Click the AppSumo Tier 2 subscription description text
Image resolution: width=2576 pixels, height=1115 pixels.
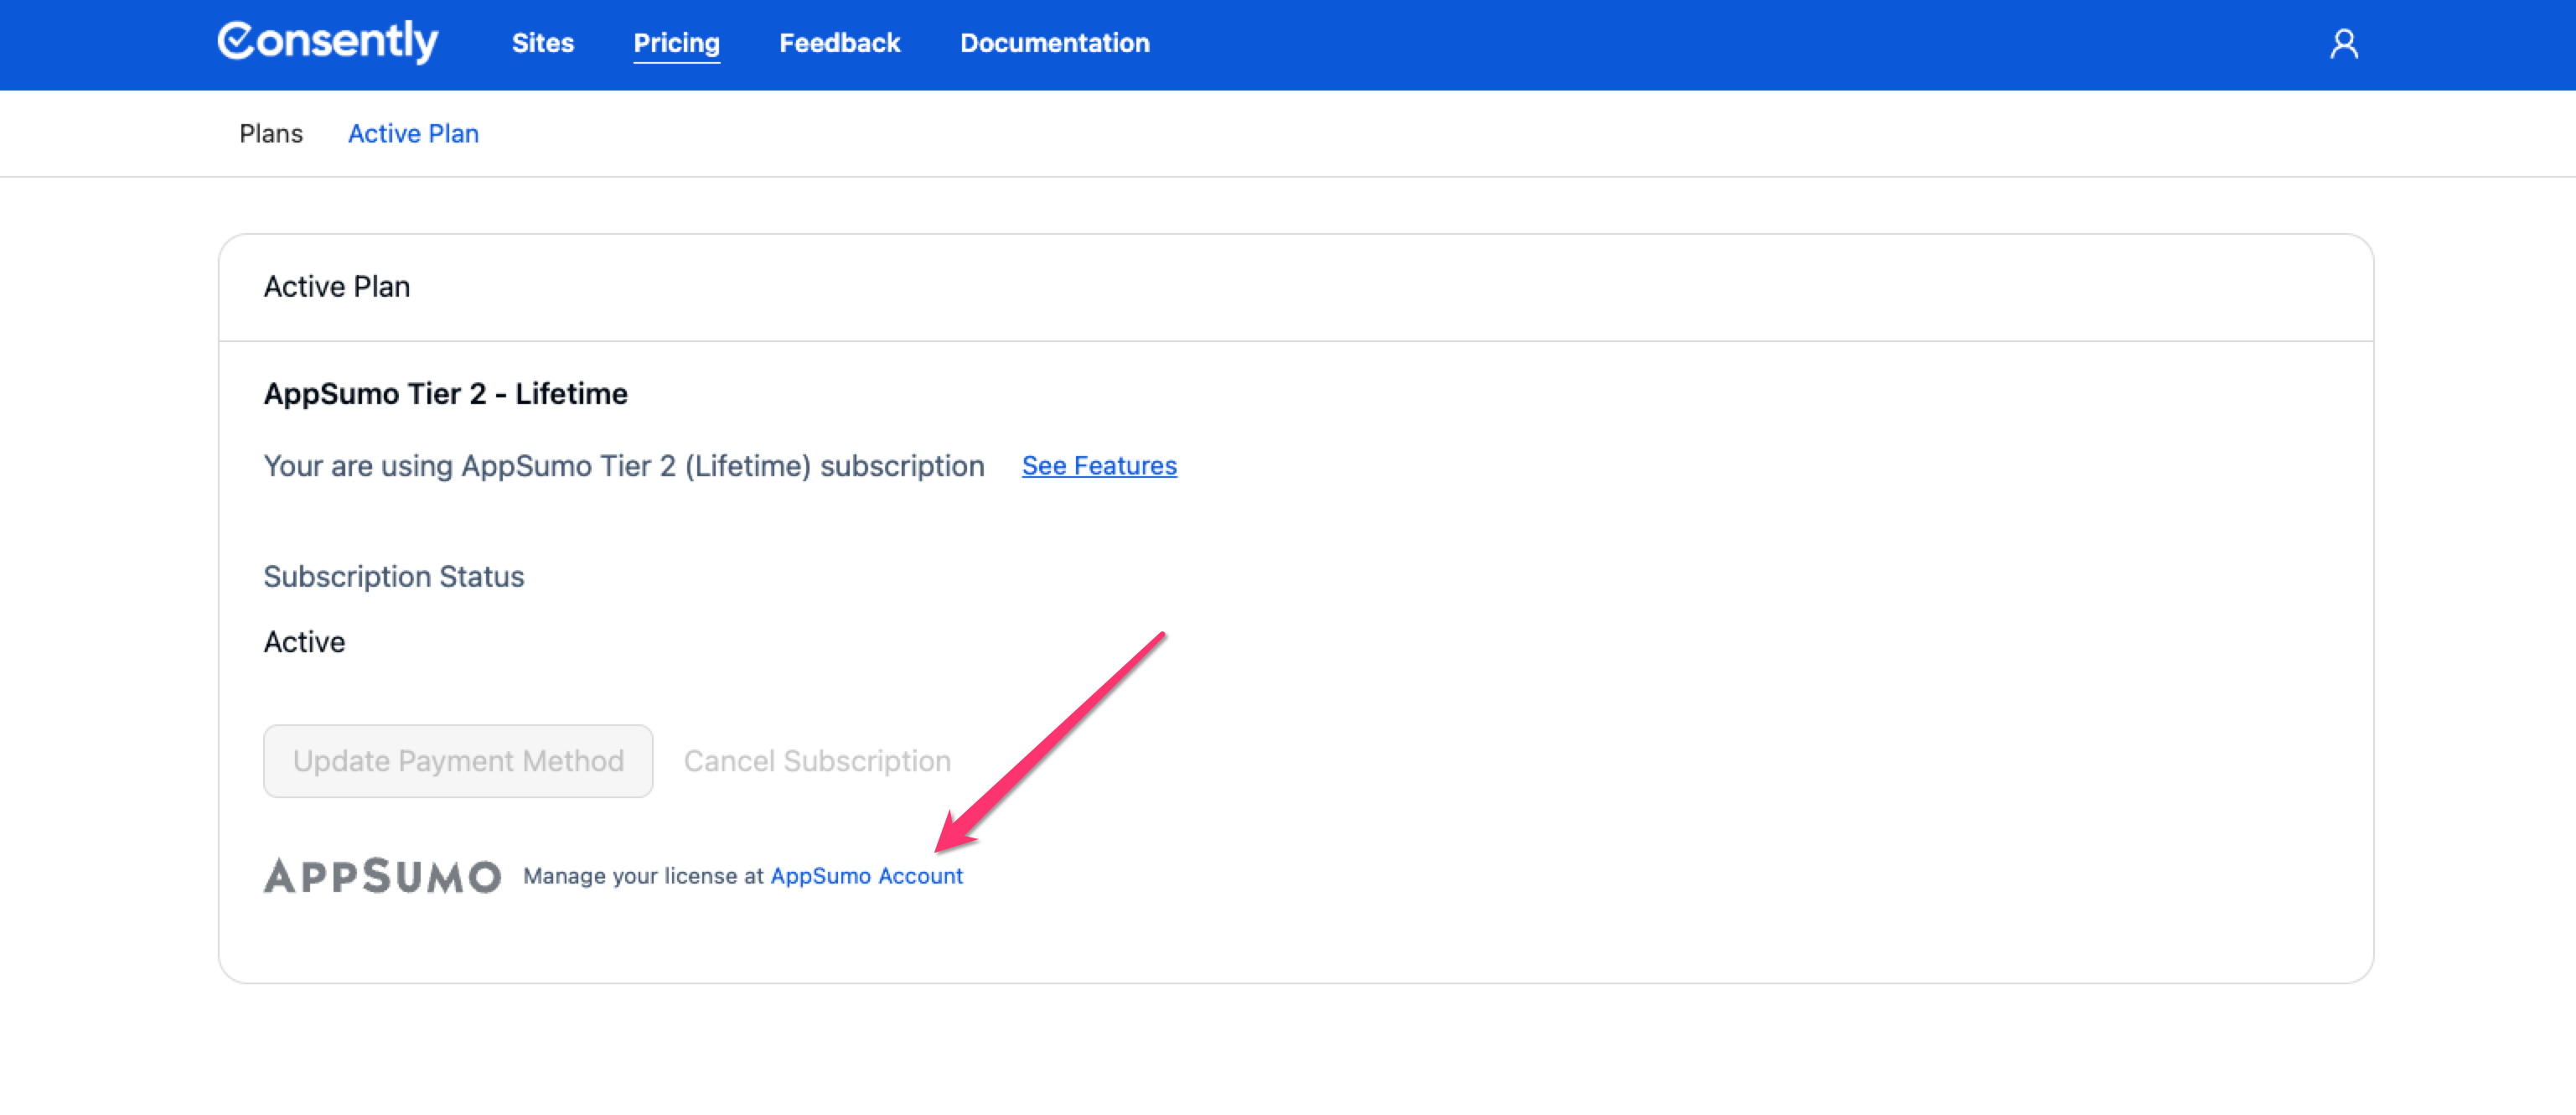pos(623,466)
